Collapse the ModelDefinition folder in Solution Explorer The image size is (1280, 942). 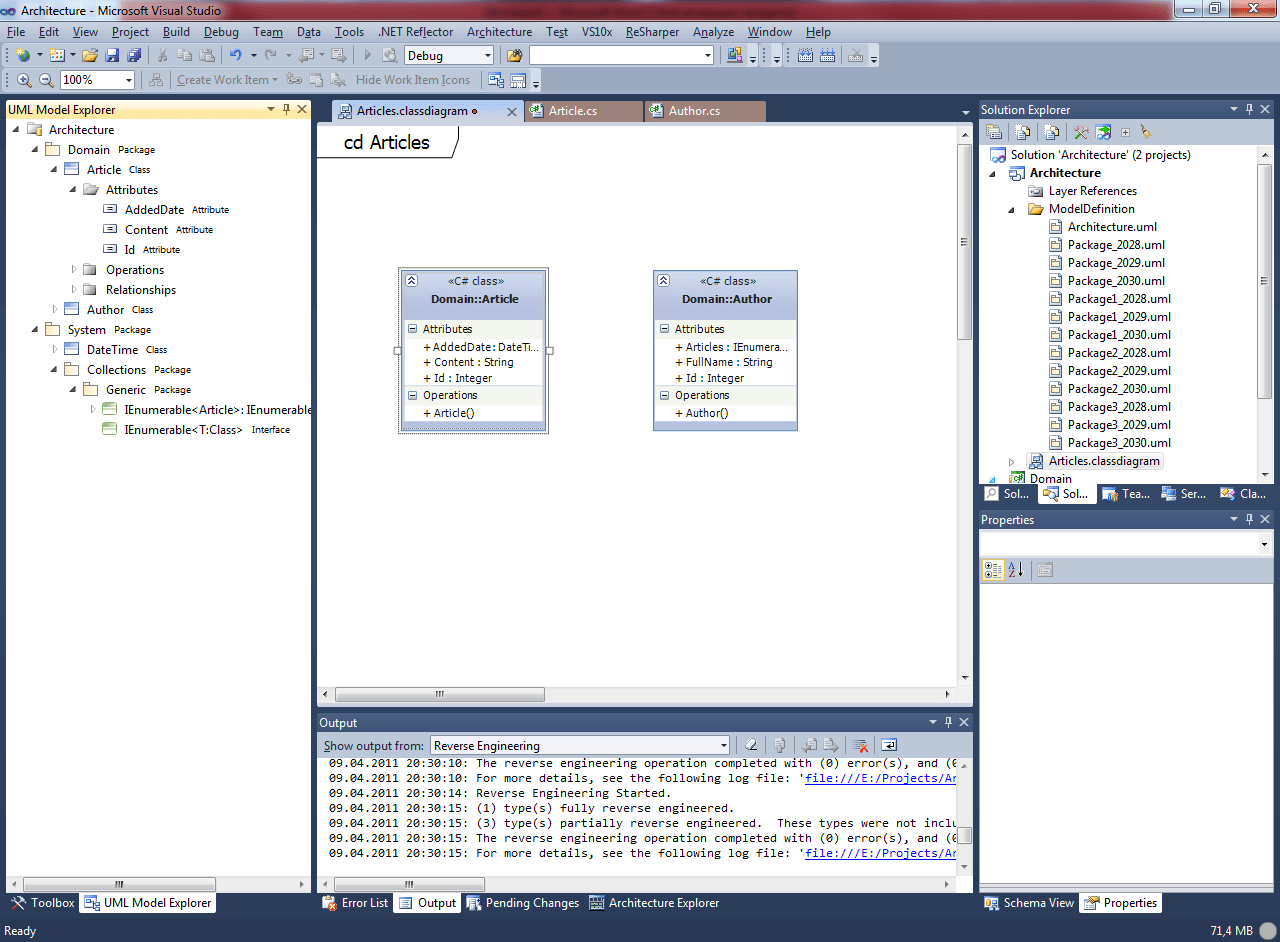tap(1011, 209)
